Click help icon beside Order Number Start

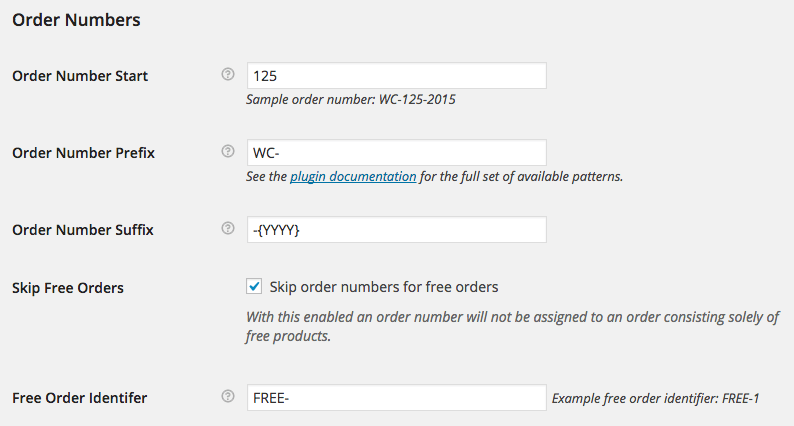pyautogui.click(x=227, y=75)
